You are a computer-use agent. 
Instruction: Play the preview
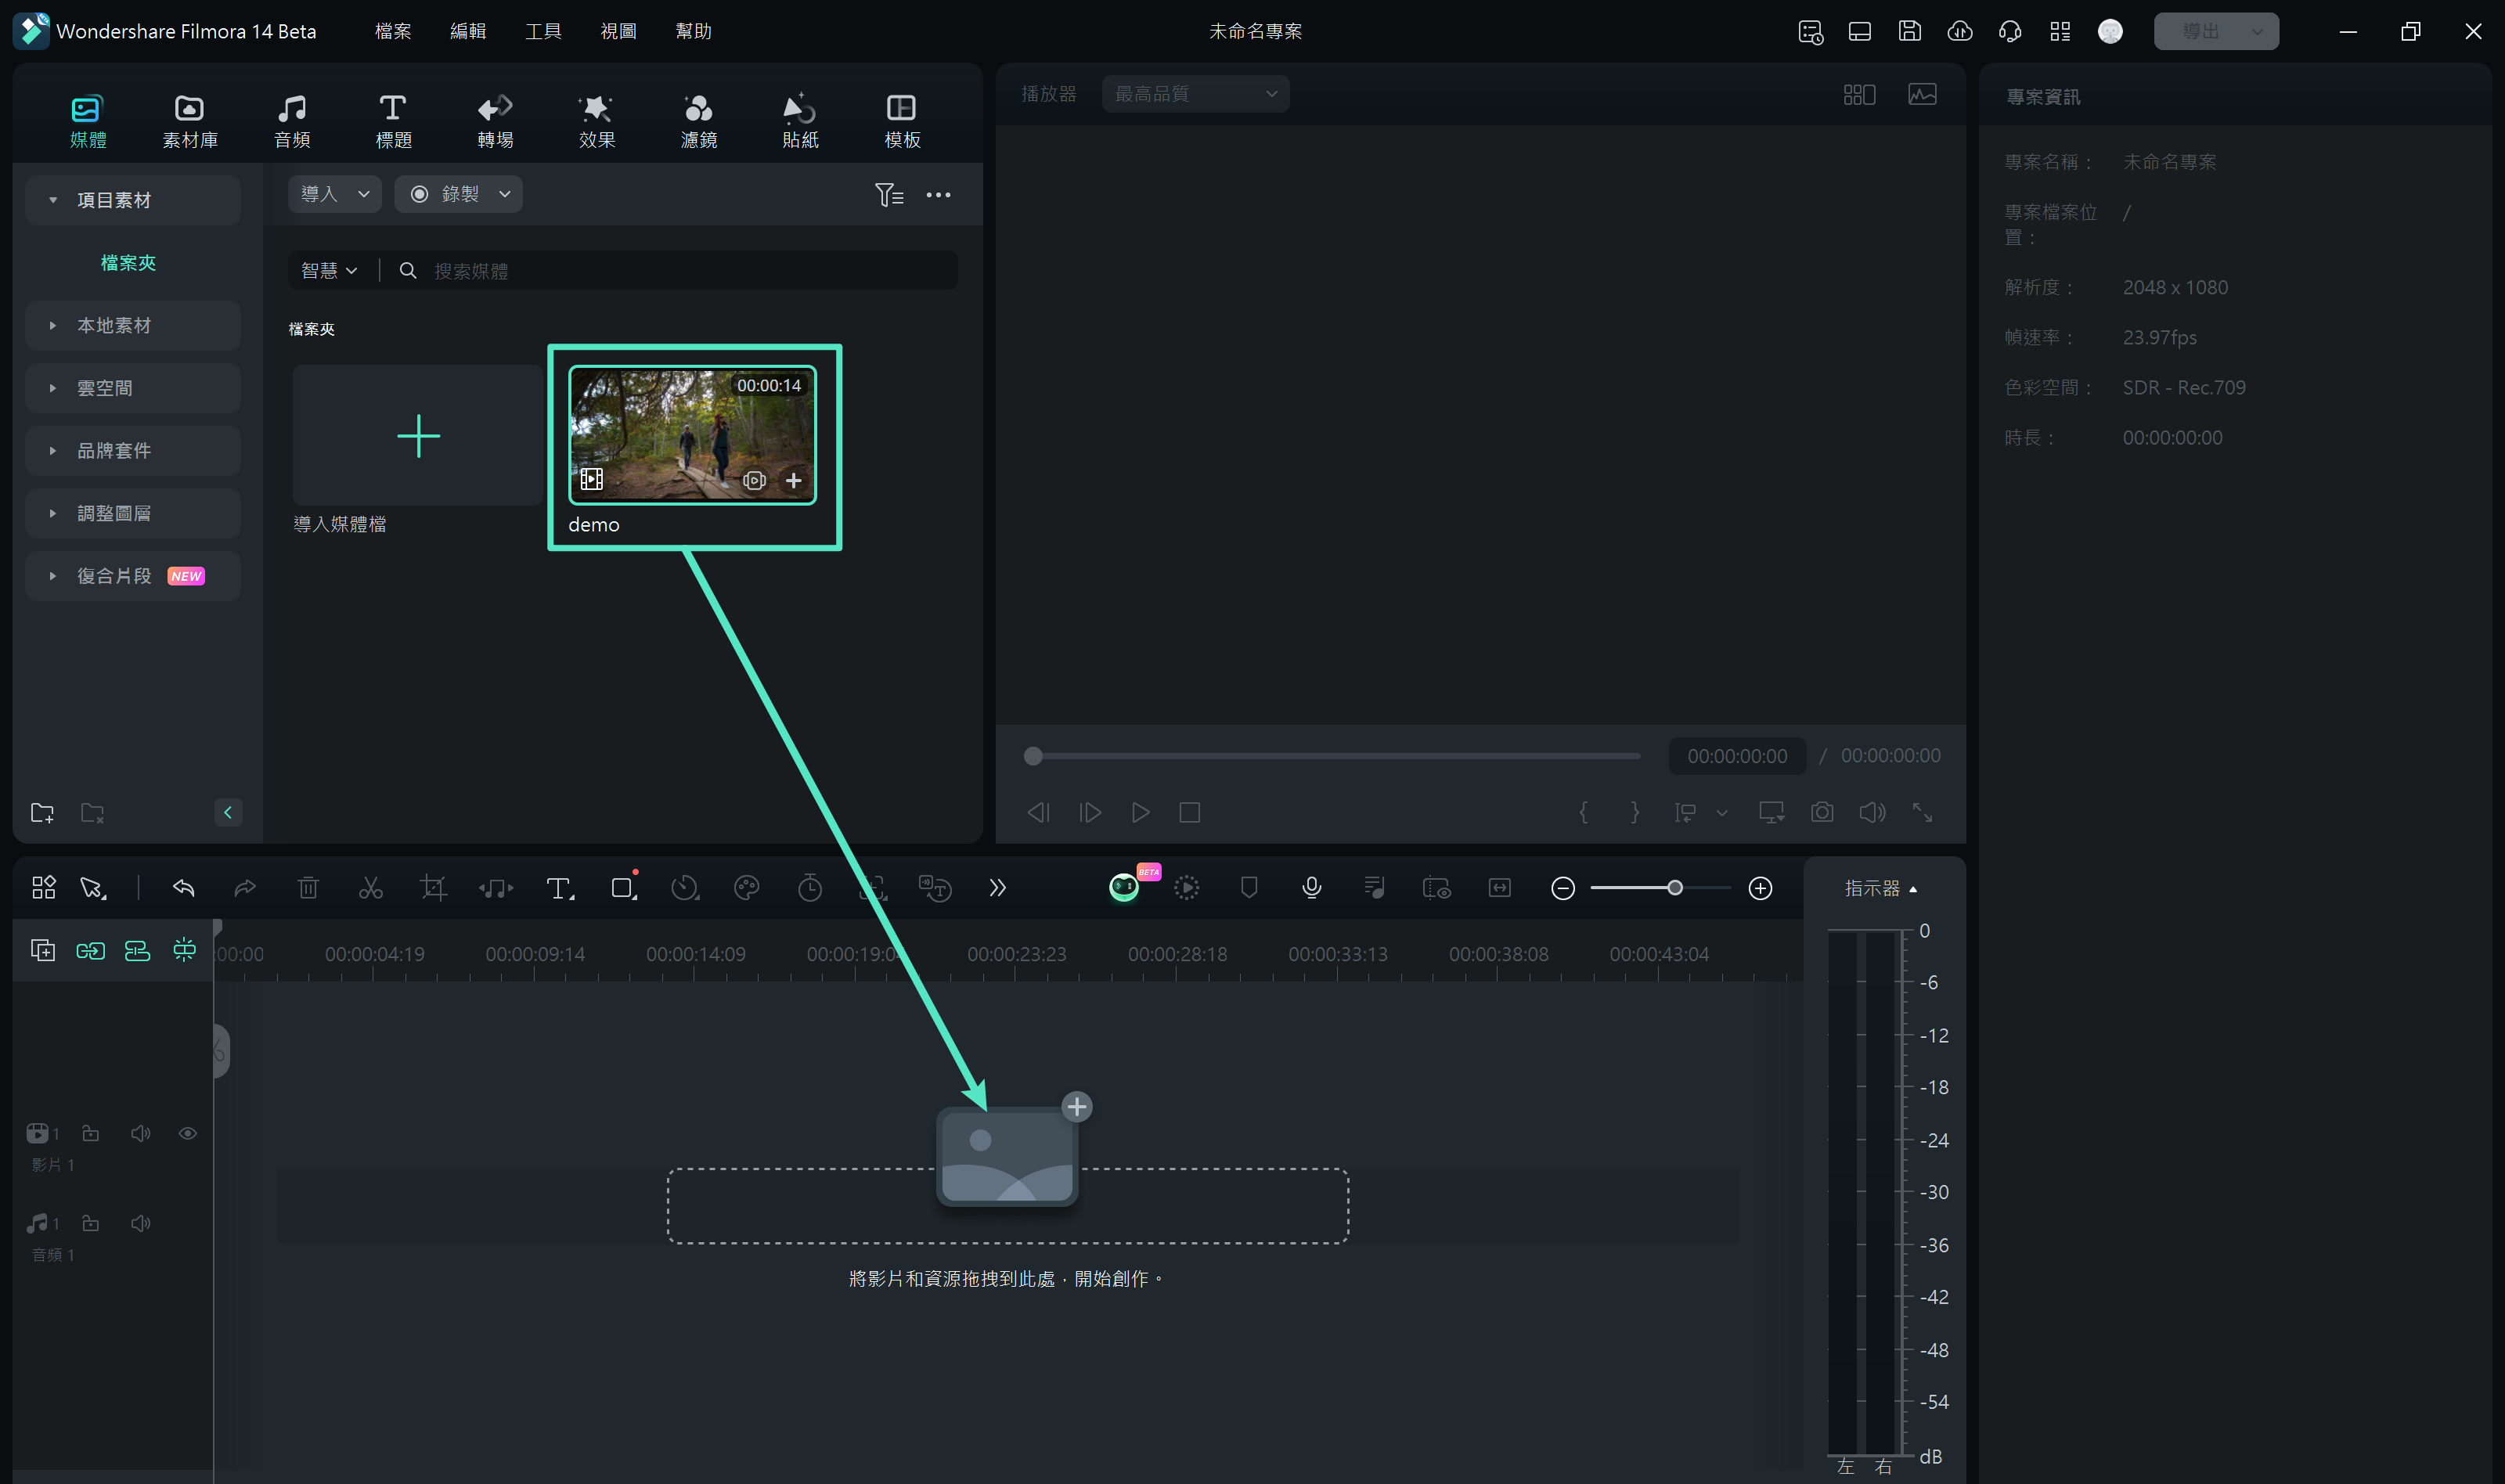pos(1140,812)
